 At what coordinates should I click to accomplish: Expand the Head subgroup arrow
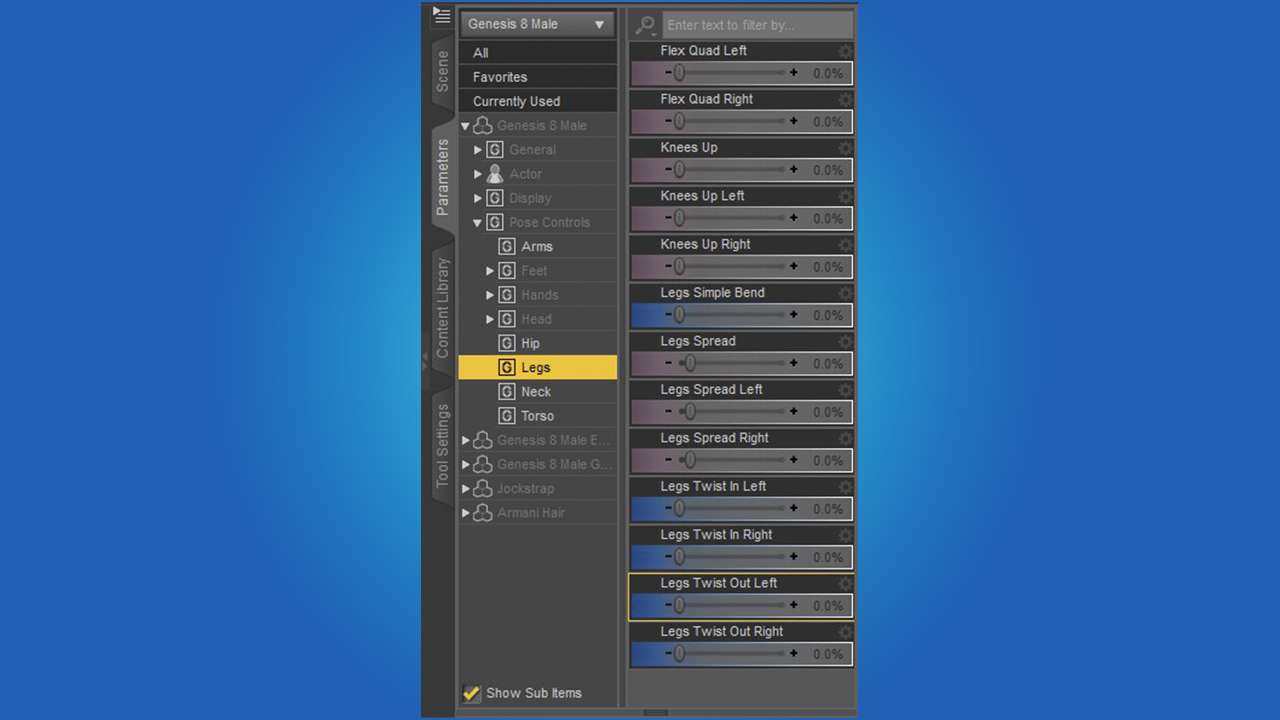tap(490, 319)
